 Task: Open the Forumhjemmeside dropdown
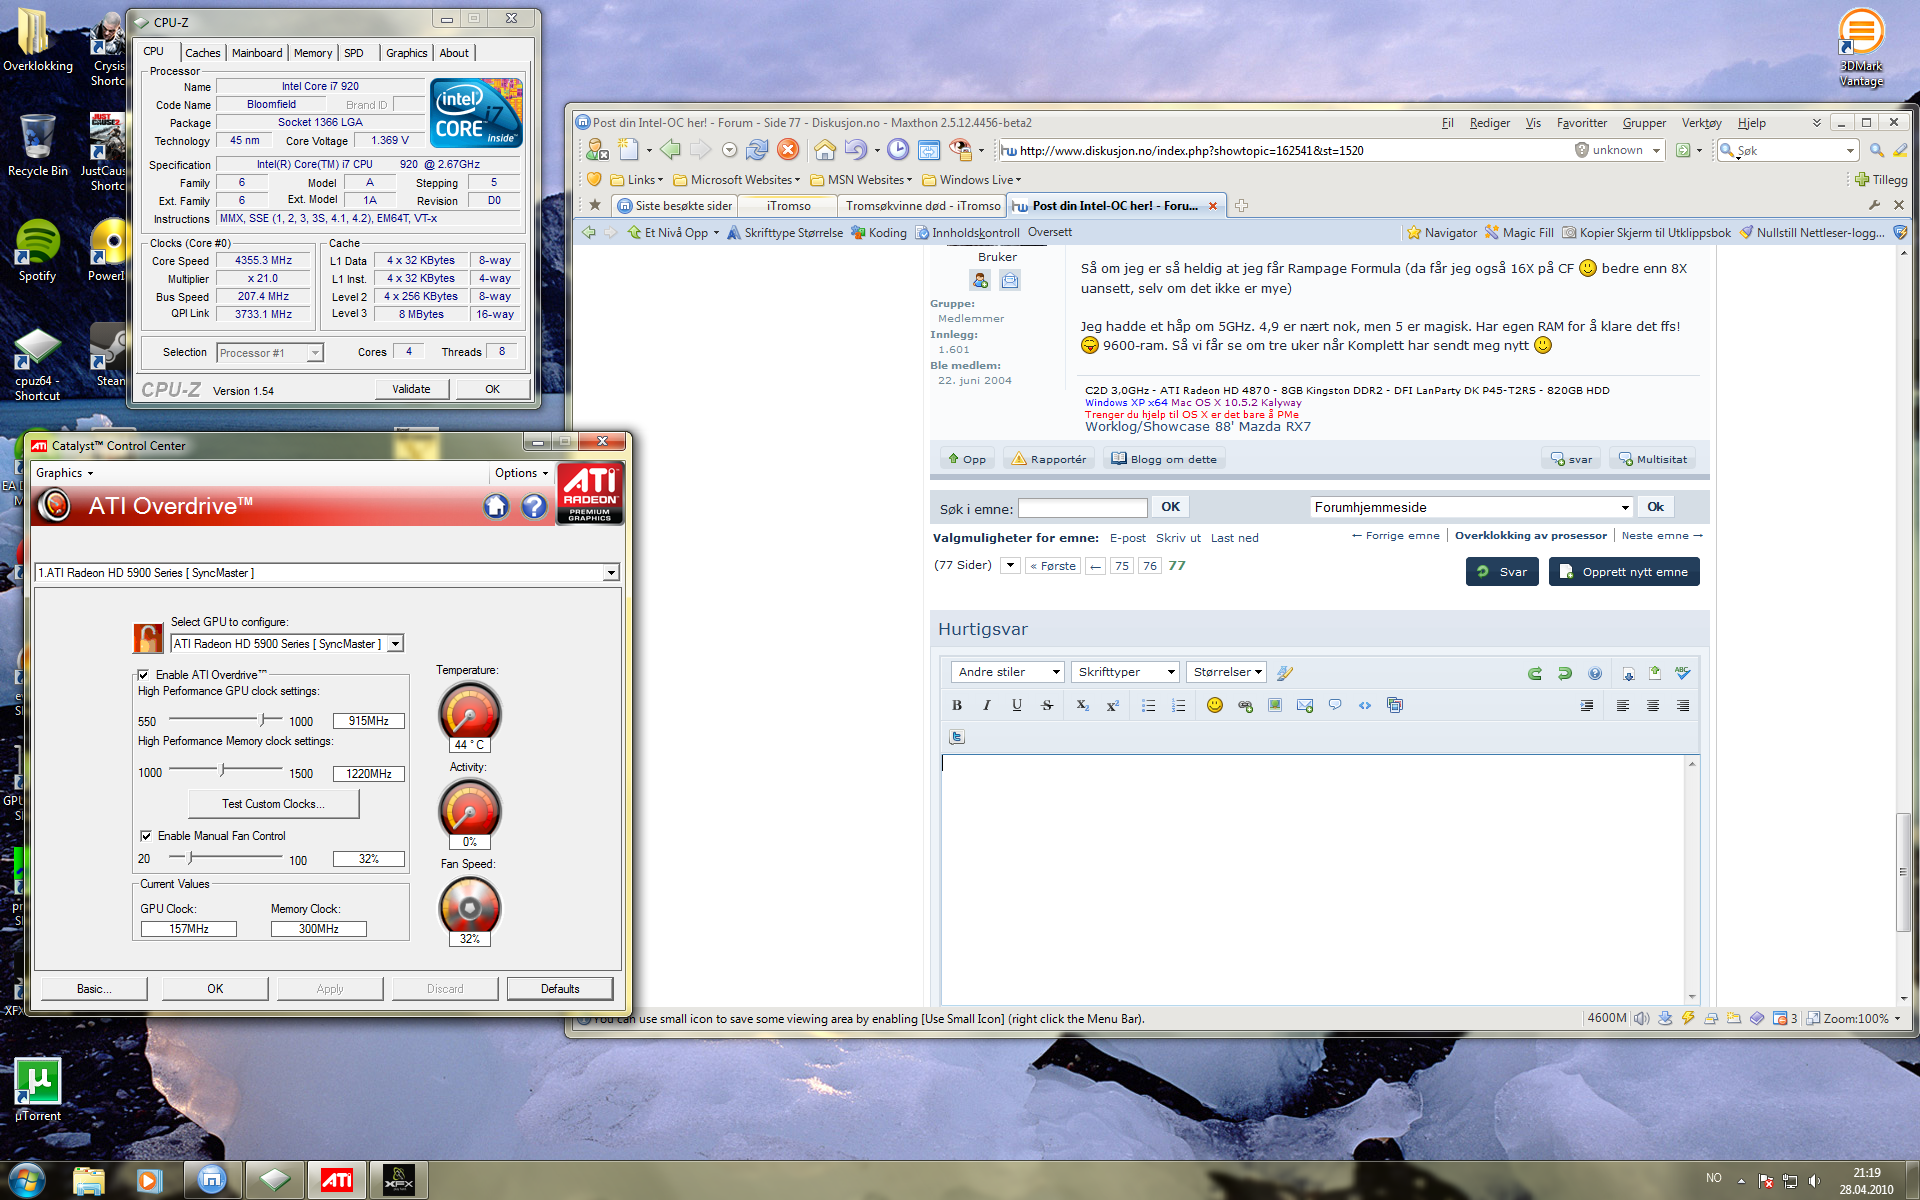(x=1471, y=507)
